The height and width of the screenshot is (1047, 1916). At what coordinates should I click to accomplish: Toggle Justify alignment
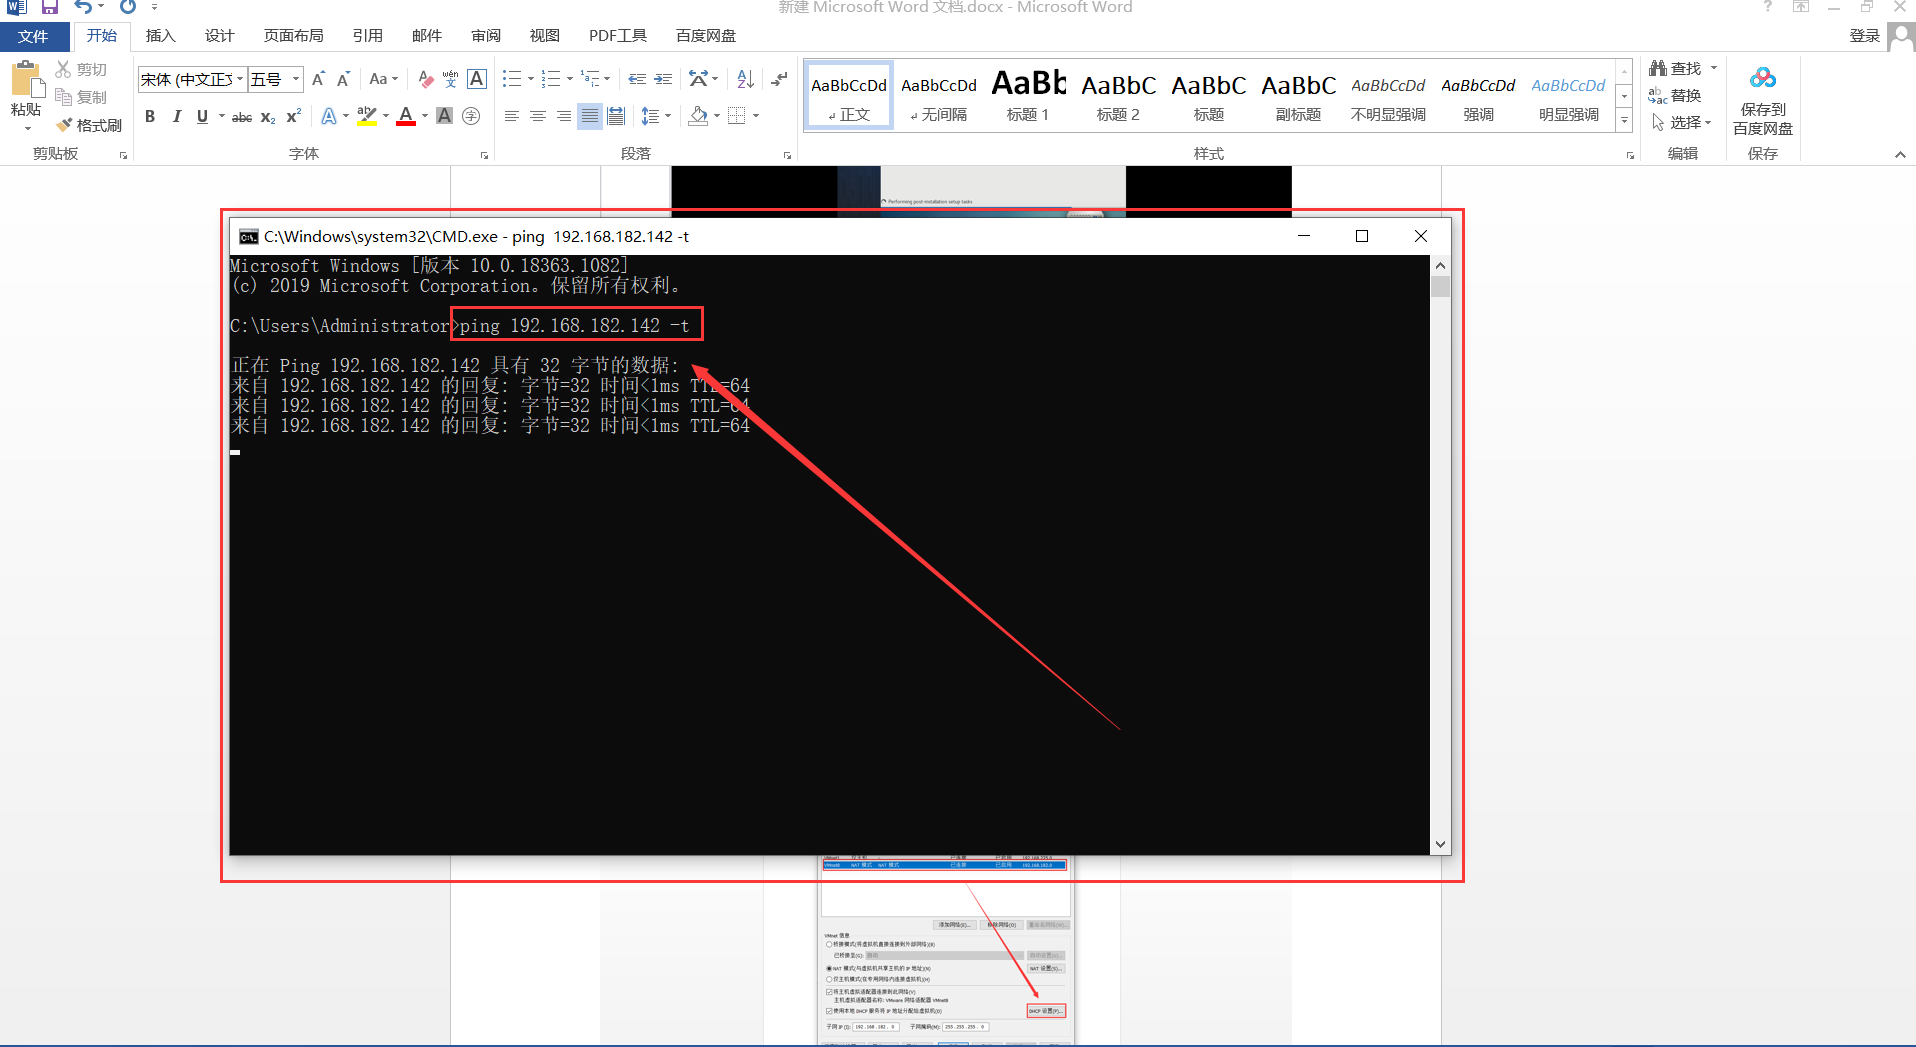[590, 116]
